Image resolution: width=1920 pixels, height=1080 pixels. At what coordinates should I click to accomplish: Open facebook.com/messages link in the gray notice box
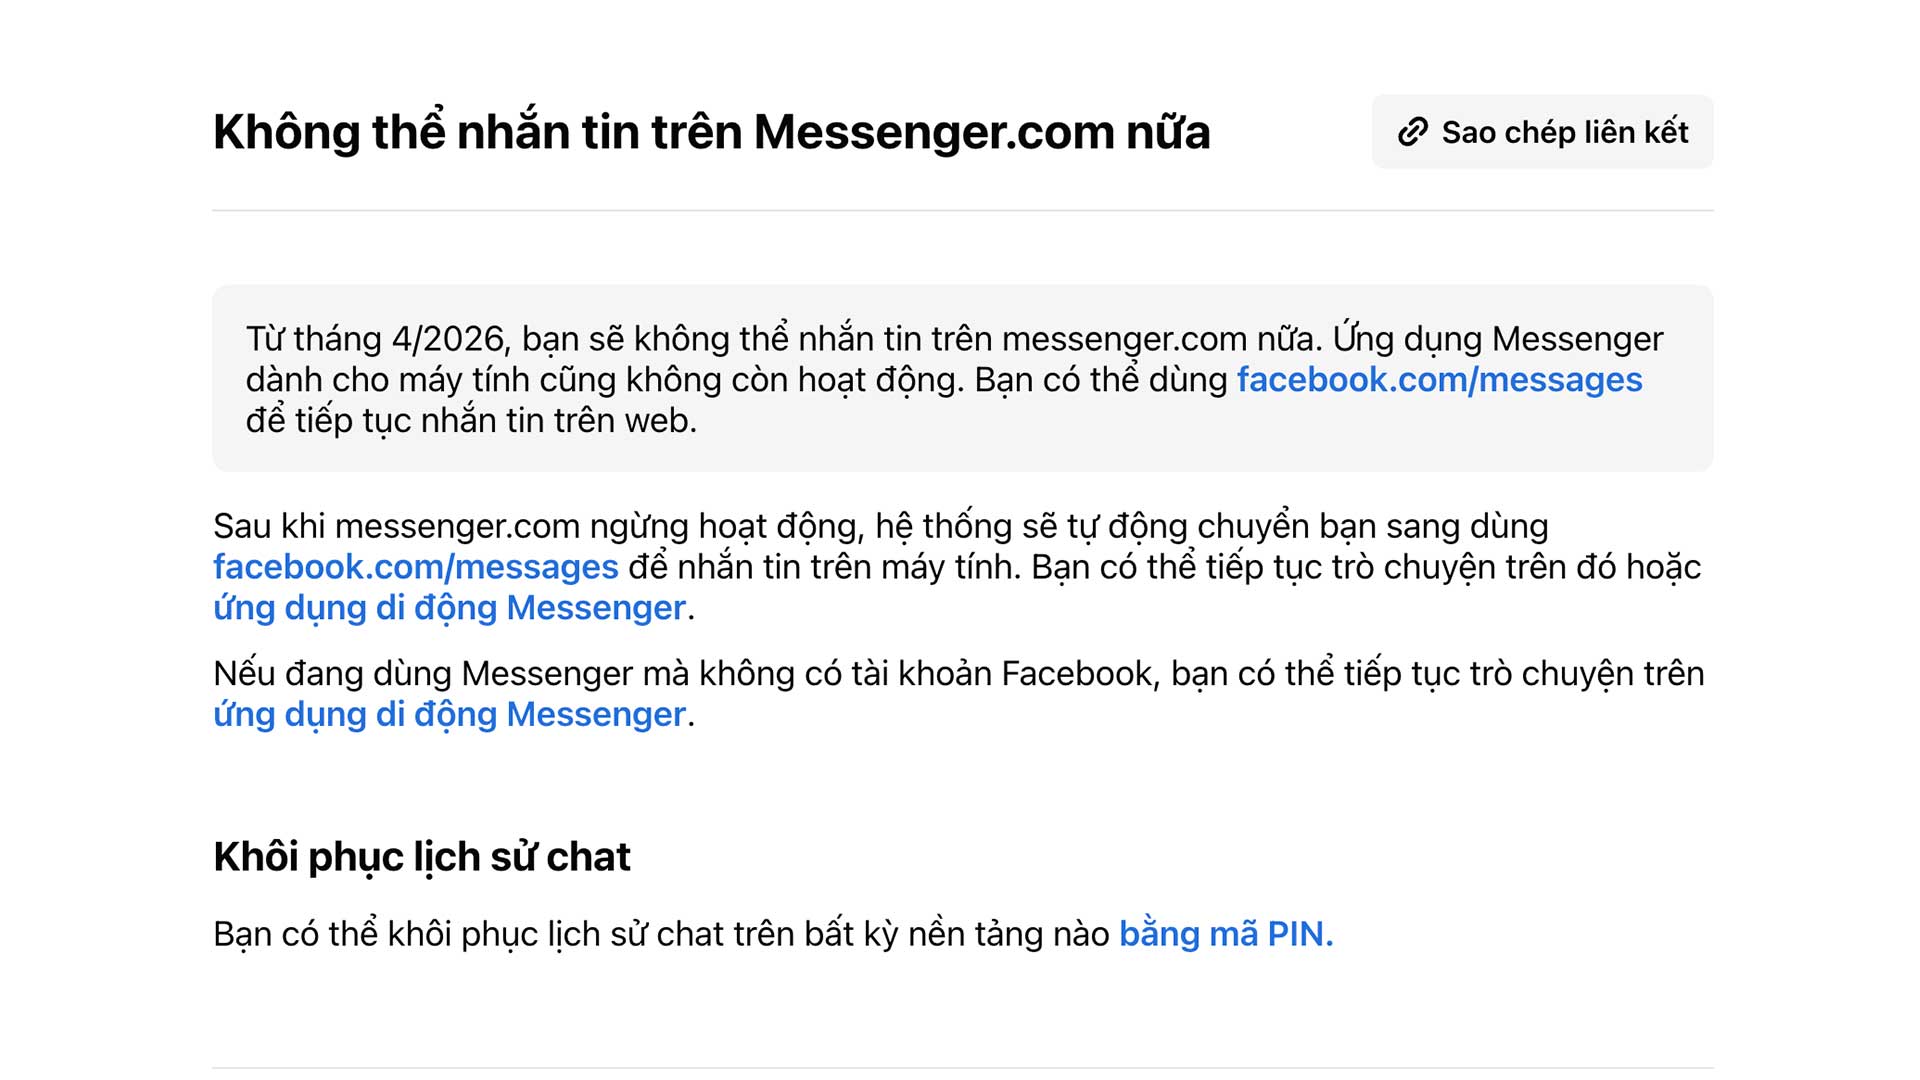[1439, 380]
